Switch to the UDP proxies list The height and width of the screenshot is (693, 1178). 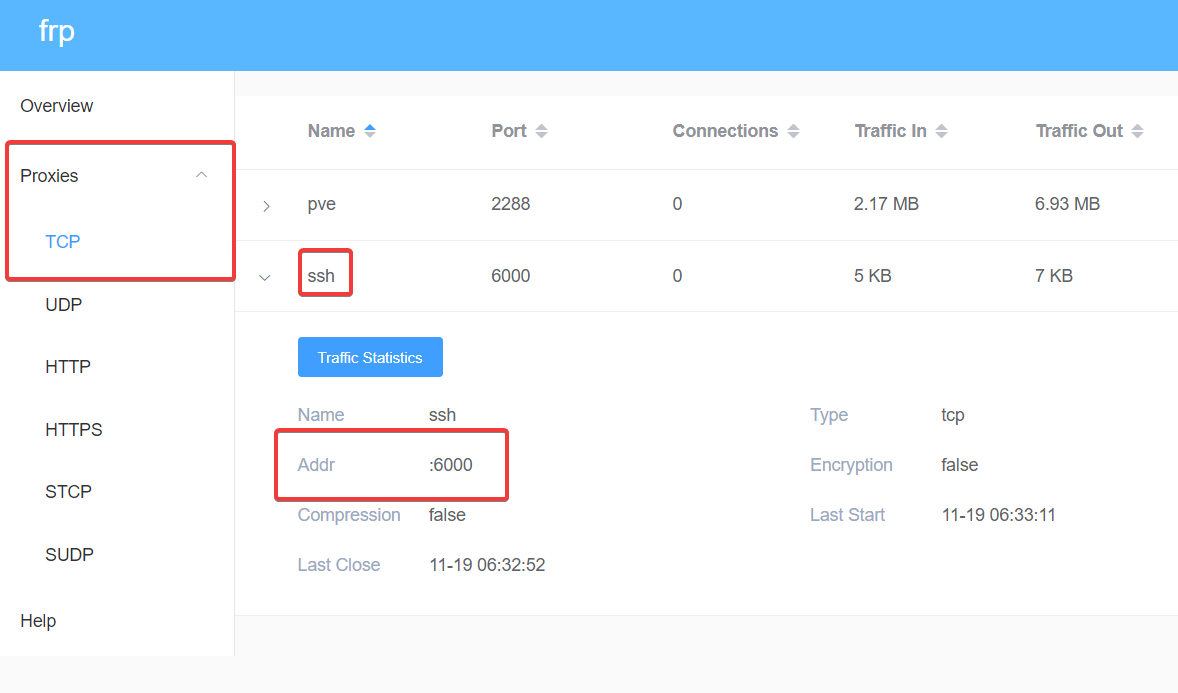coord(64,304)
